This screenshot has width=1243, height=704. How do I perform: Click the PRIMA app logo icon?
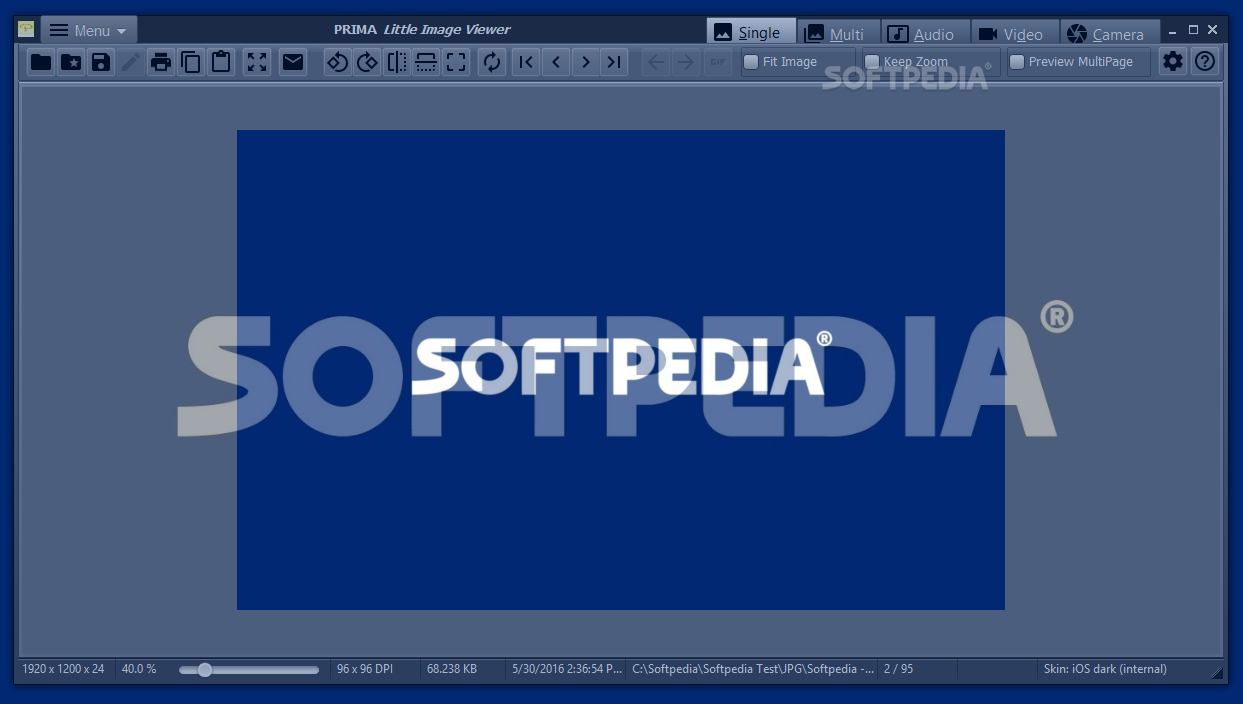point(26,30)
